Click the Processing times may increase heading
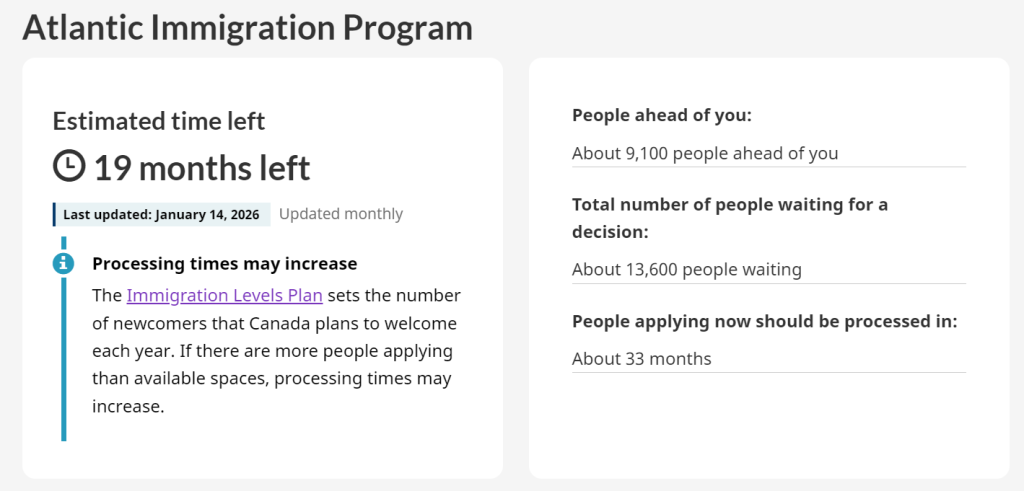 point(224,264)
